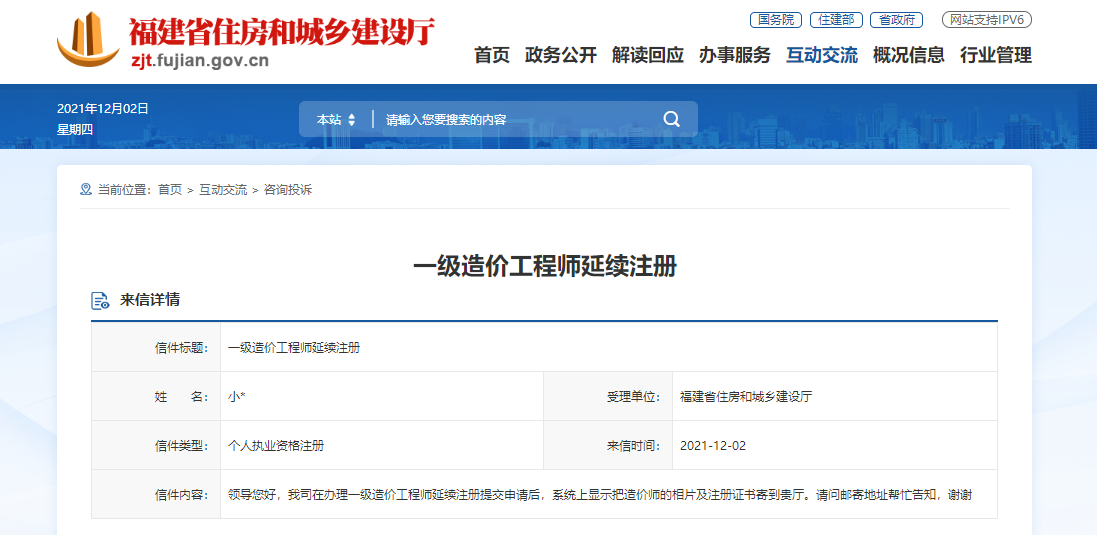Open the 概况信息 menu item
Image resolution: width=1097 pixels, height=535 pixels.
908,56
